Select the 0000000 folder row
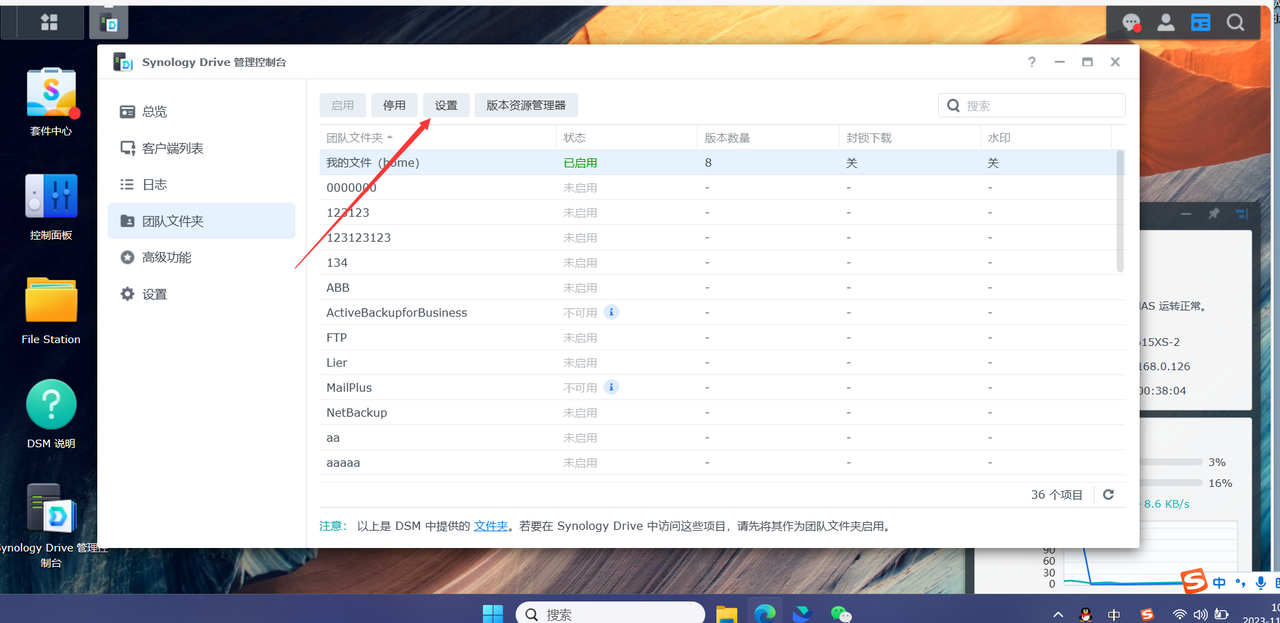1280x623 pixels. click(717, 187)
